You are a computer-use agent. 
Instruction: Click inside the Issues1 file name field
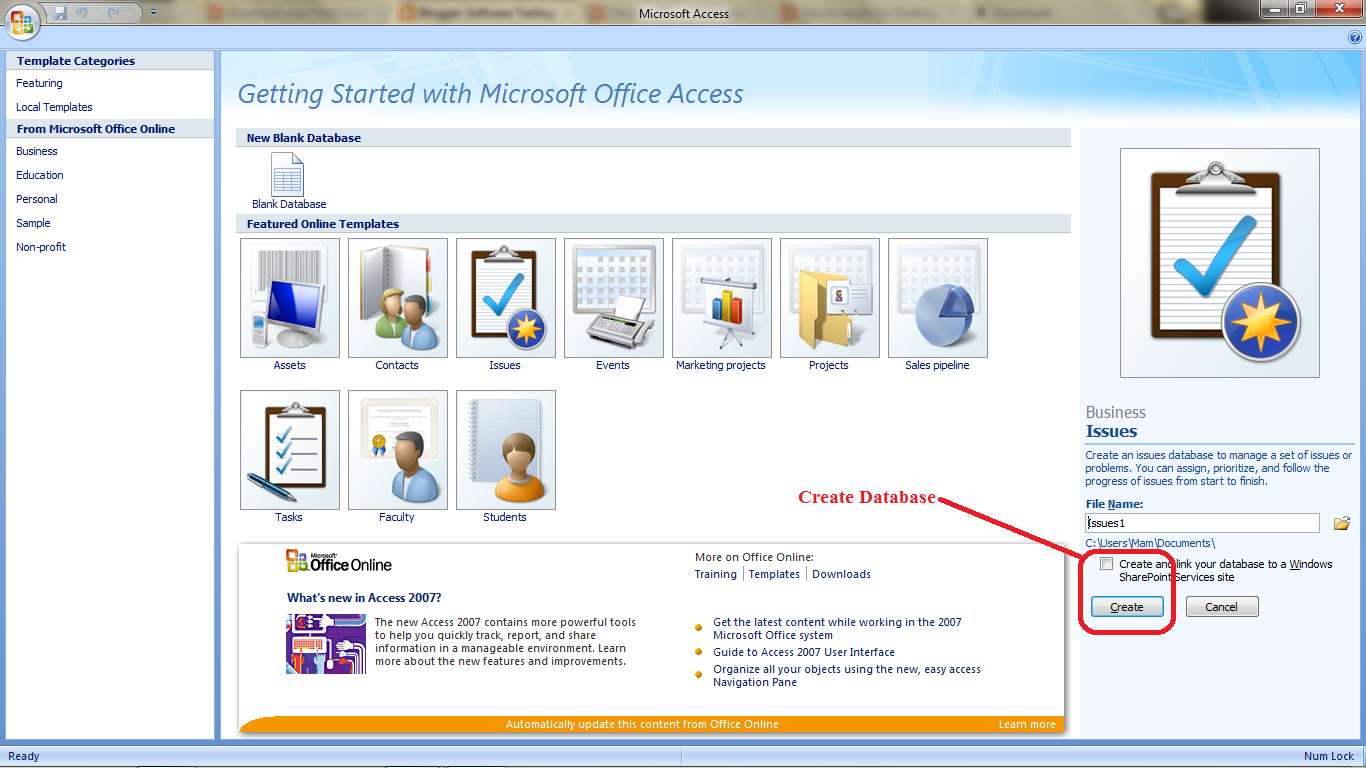coord(1200,522)
